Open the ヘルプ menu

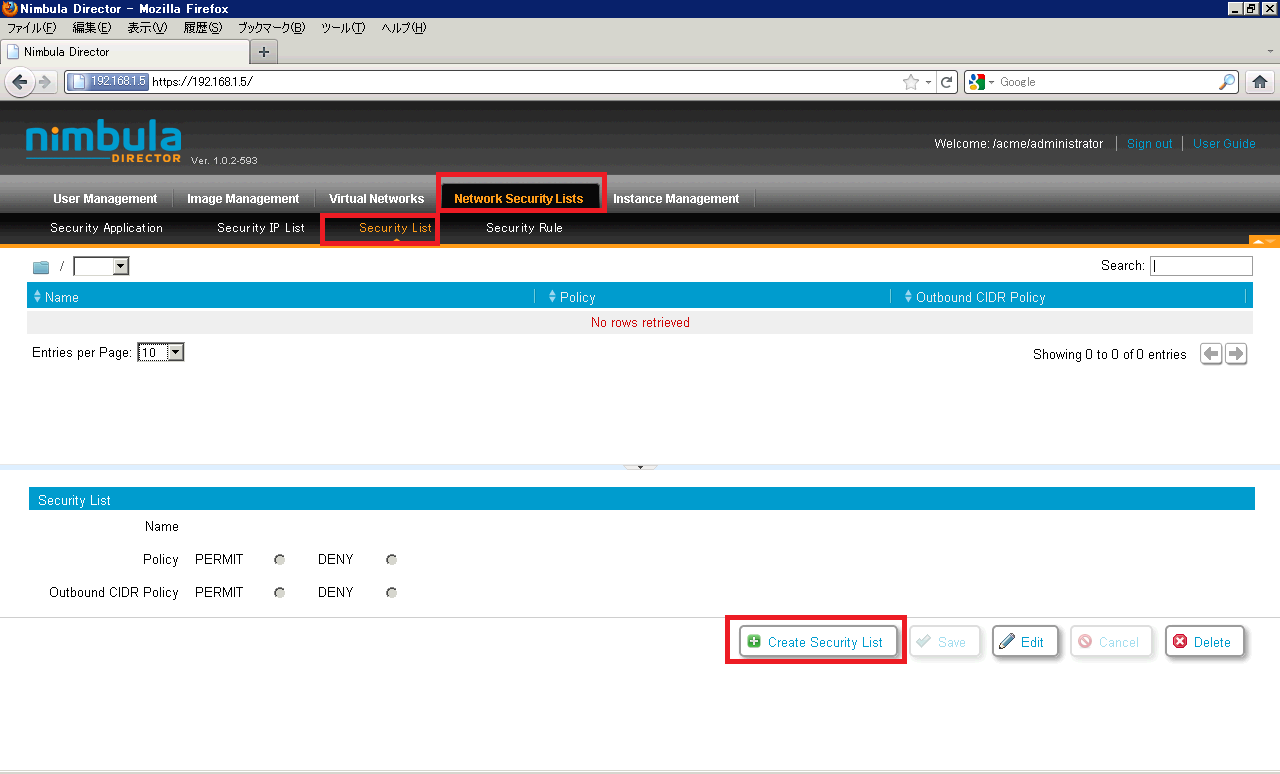[x=403, y=28]
